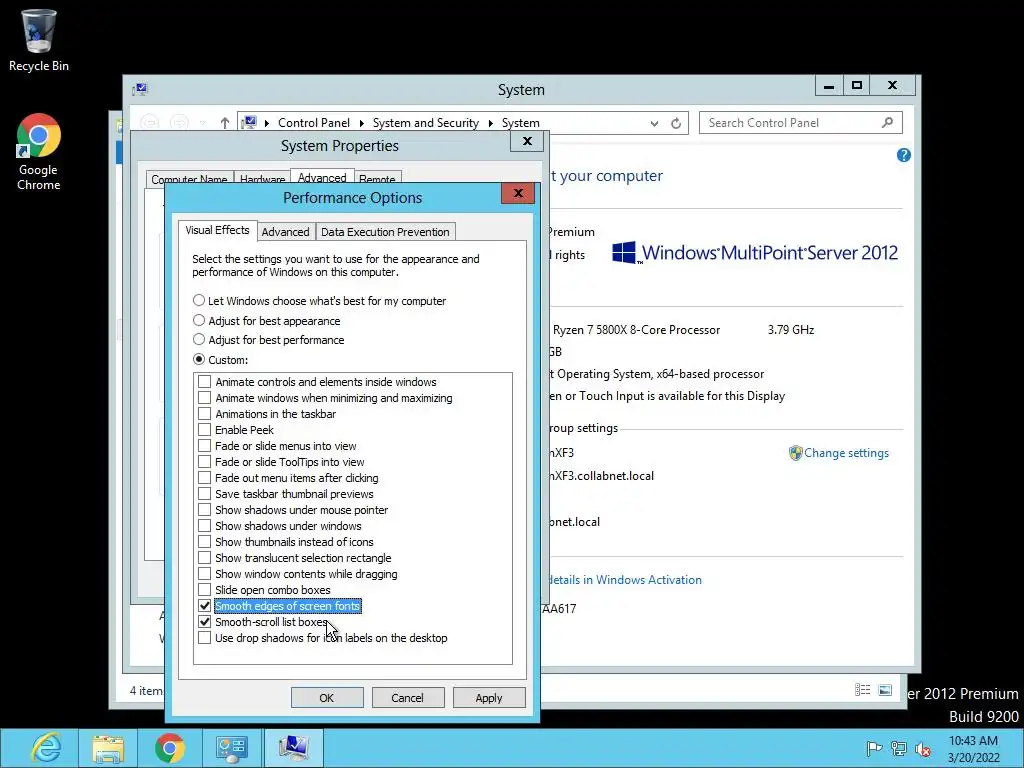Screen dimensions: 1024x768
Task: Uncheck Smooth edges of screen fonts
Action: [x=204, y=605]
